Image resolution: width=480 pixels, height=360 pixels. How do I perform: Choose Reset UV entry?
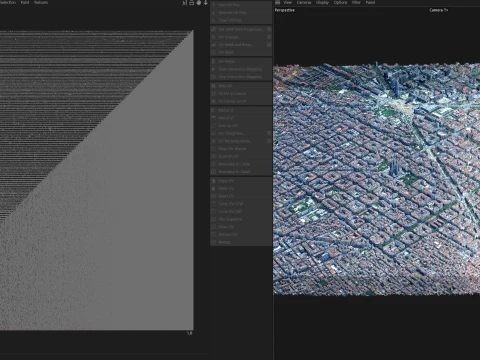tap(241, 196)
